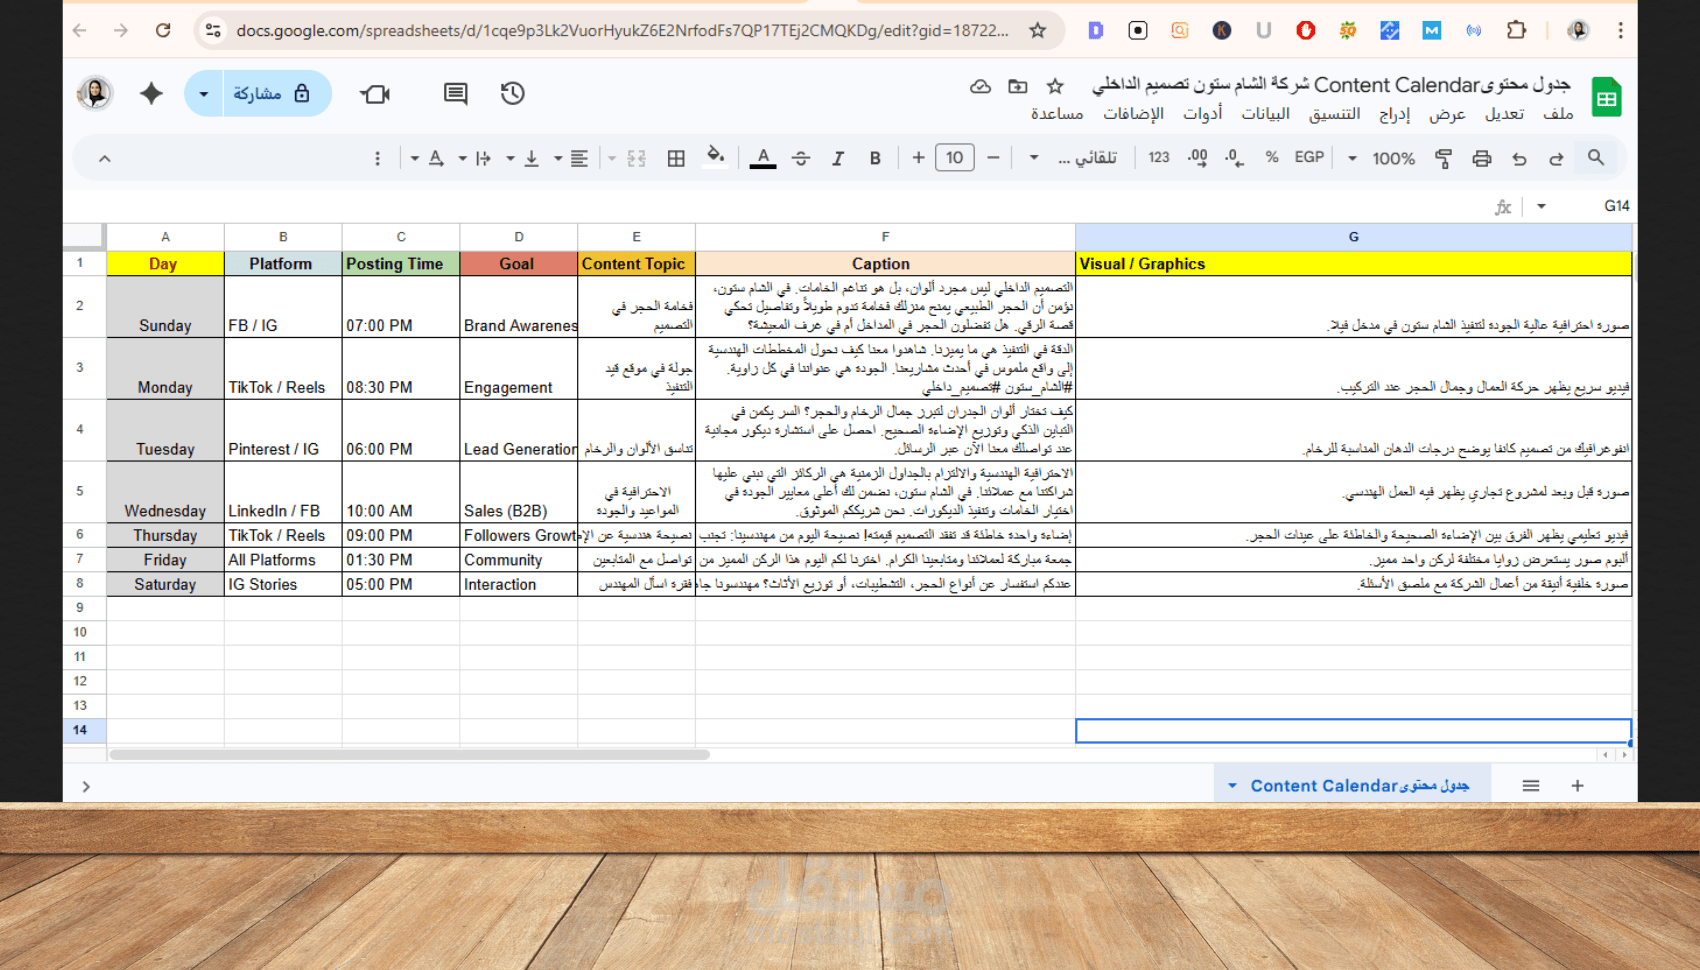This screenshot has height=970, width=1700.
Task: Open the borders tool
Action: [x=675, y=158]
